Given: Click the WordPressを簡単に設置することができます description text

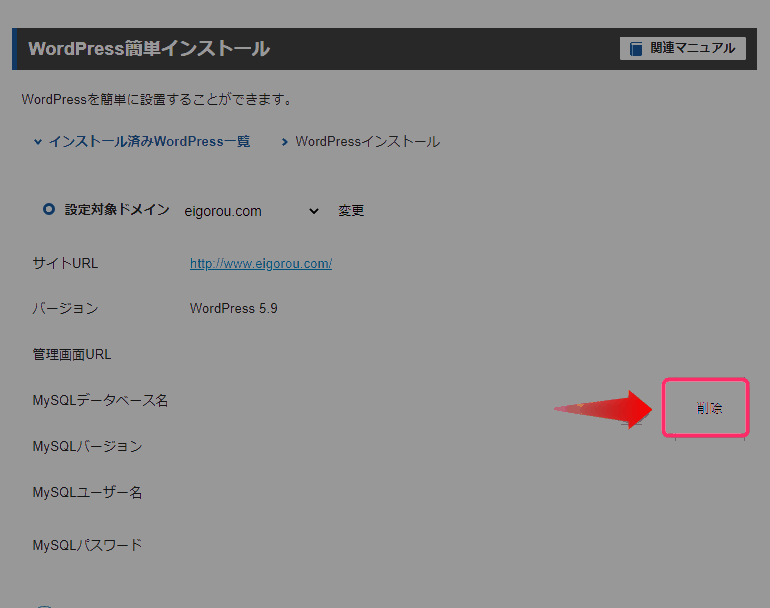Looking at the screenshot, I should coord(158,100).
